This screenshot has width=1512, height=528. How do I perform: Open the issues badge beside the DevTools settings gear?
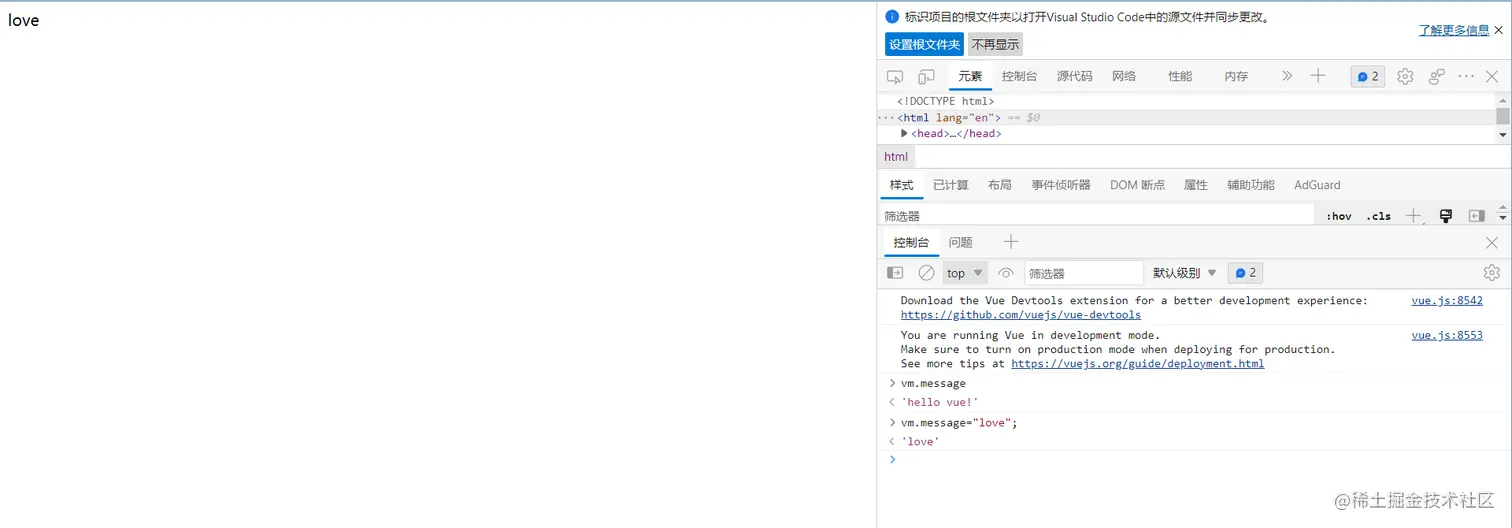pos(1368,76)
